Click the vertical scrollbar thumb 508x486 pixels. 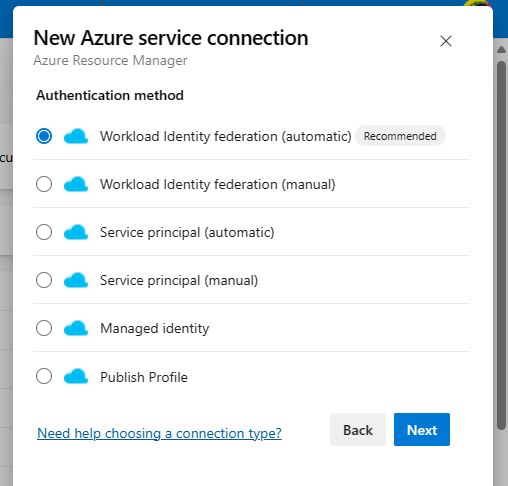coord(501,245)
